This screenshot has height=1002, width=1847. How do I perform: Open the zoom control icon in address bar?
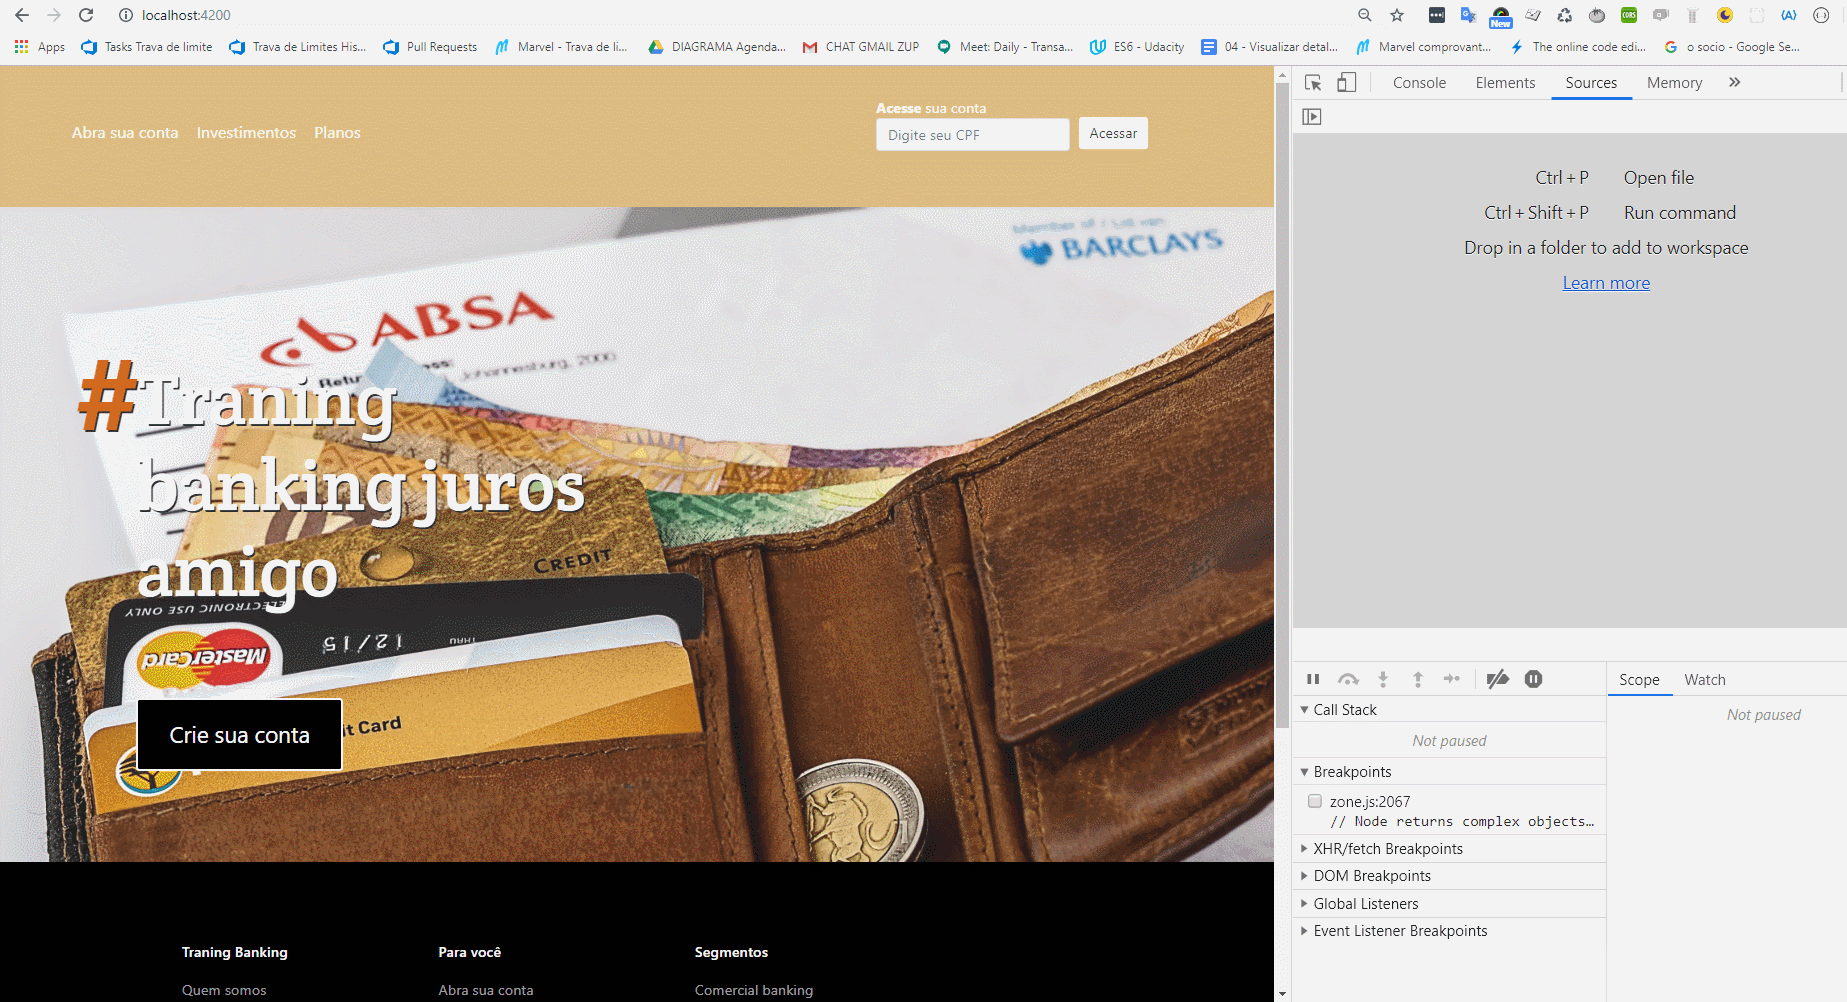[x=1364, y=15]
